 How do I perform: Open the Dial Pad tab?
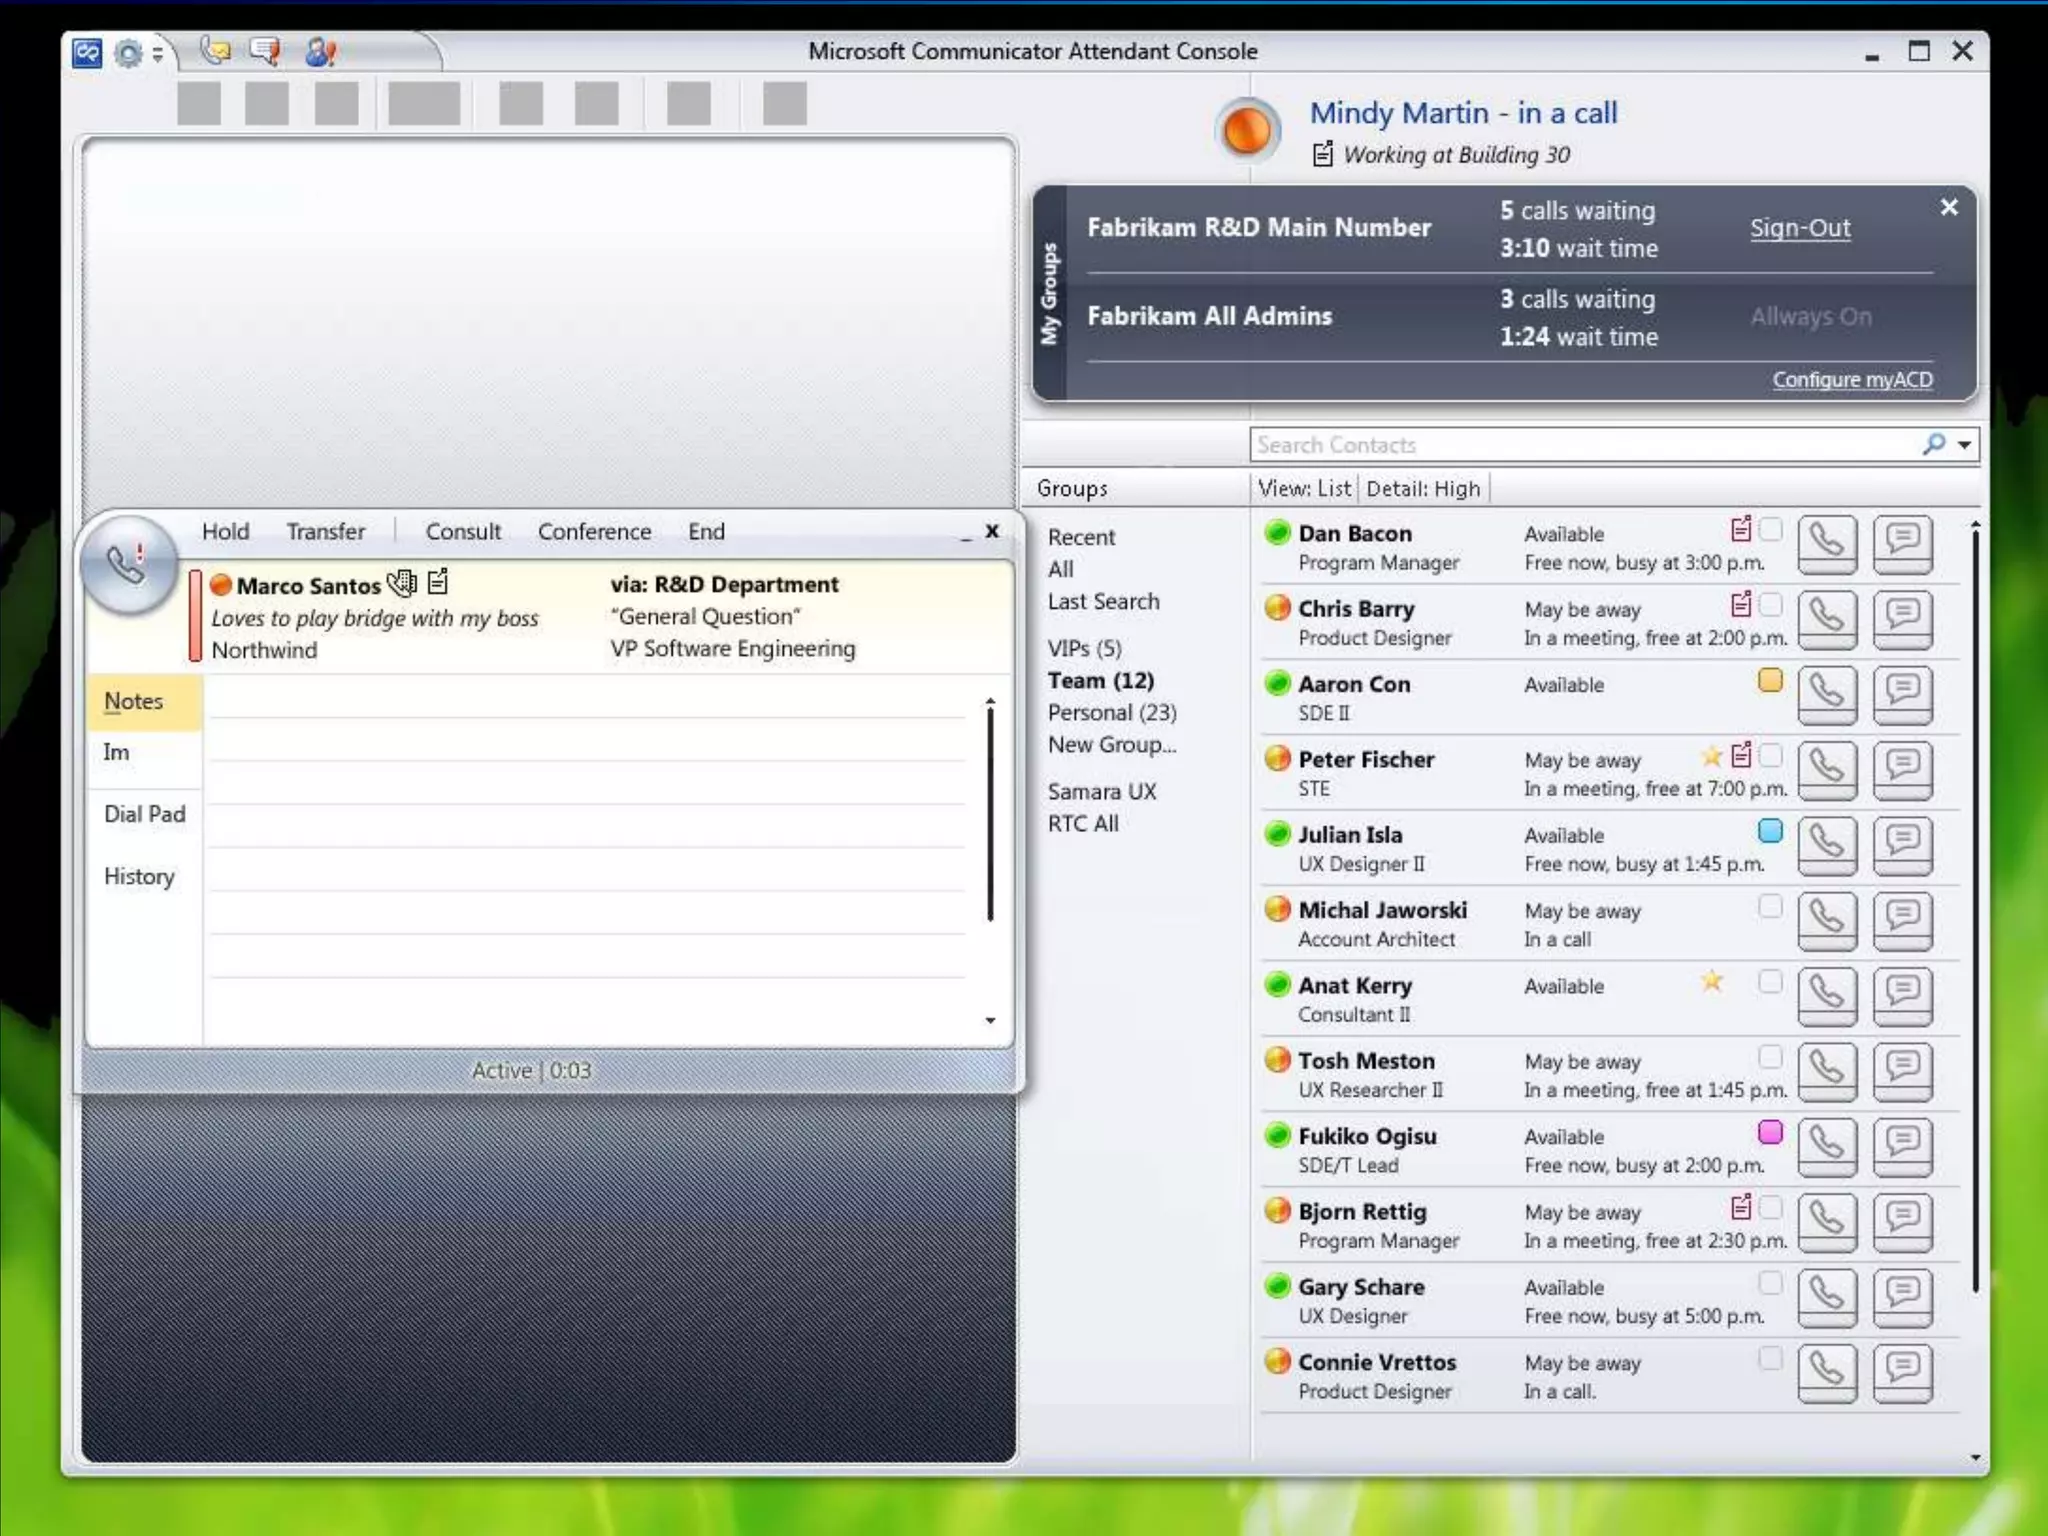click(x=145, y=814)
